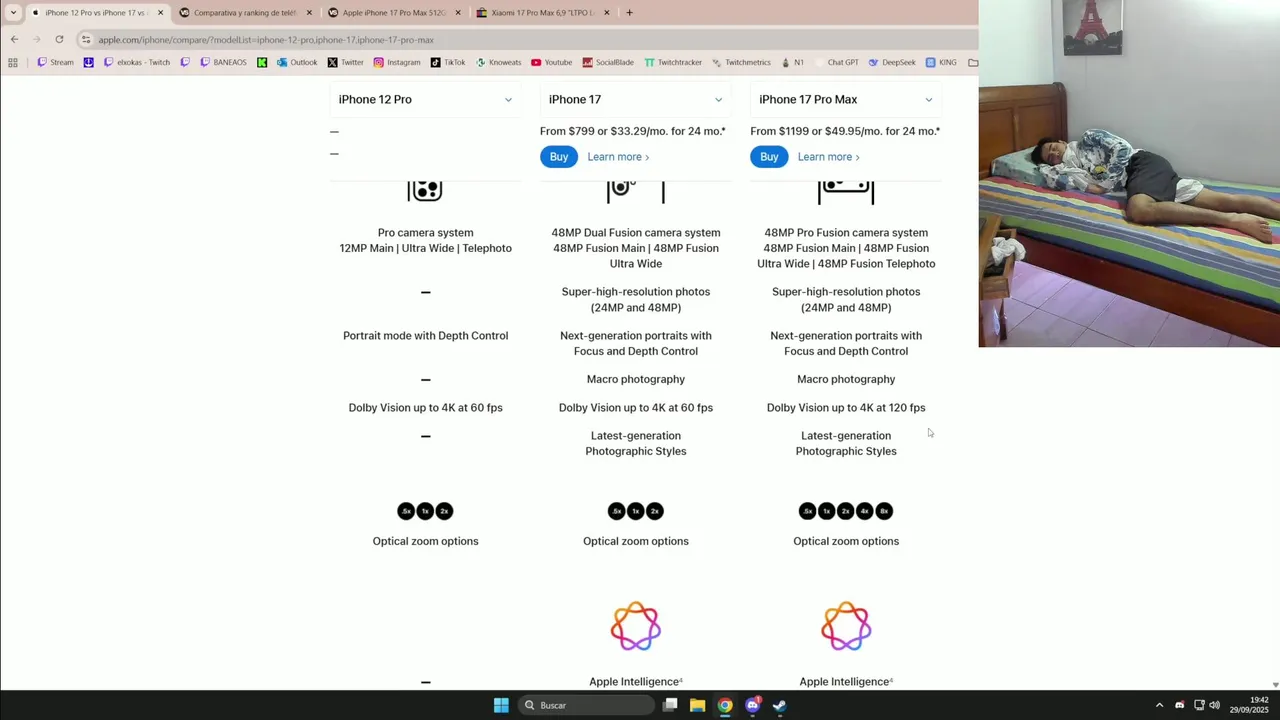The height and width of the screenshot is (720, 1280).
Task: Expand the iPhone 17 Pro Max model dropdown
Action: [846, 99]
